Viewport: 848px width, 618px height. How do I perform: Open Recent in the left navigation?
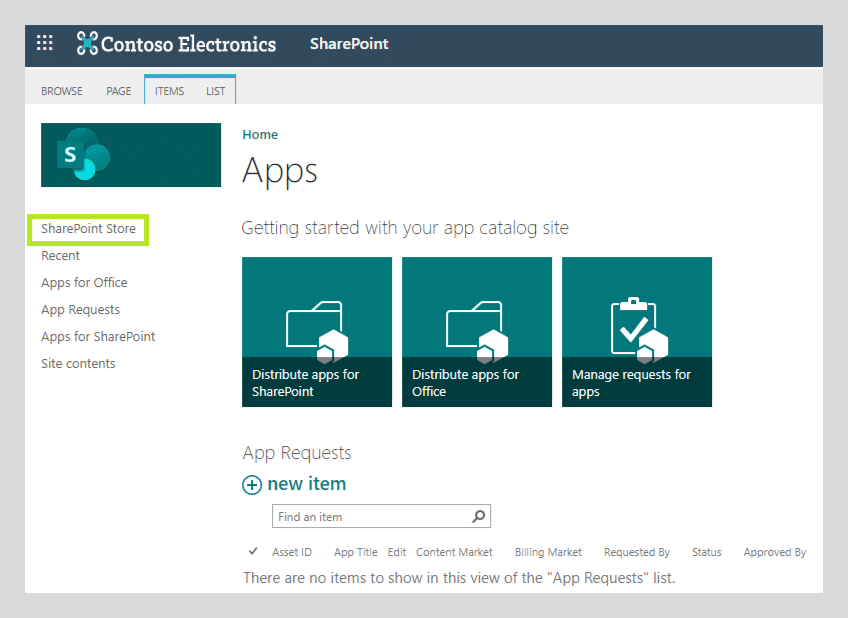pyautogui.click(x=60, y=256)
